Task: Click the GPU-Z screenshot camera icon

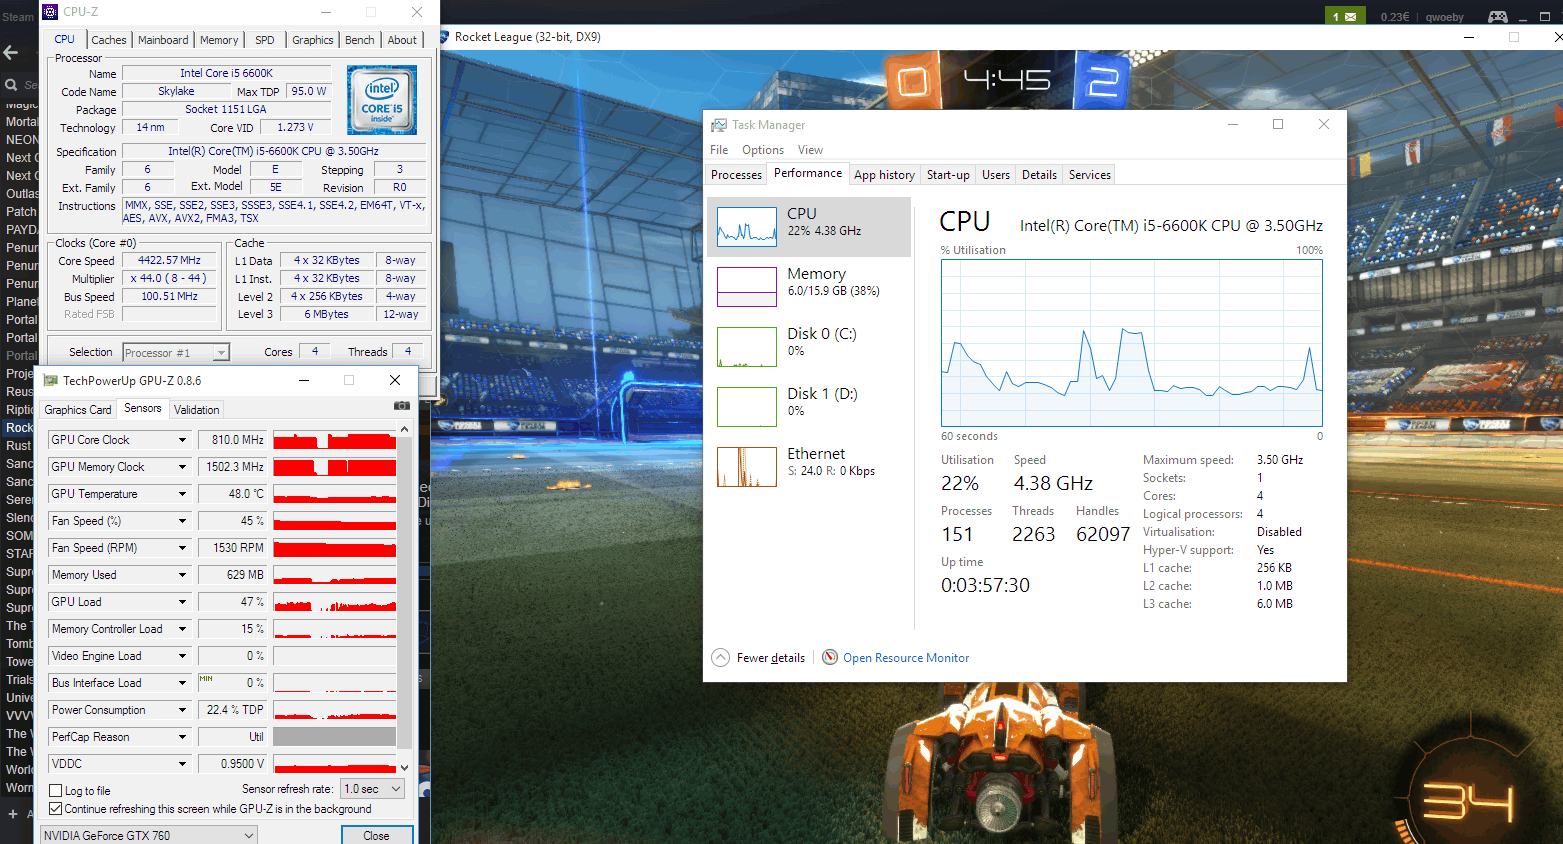Action: point(401,406)
